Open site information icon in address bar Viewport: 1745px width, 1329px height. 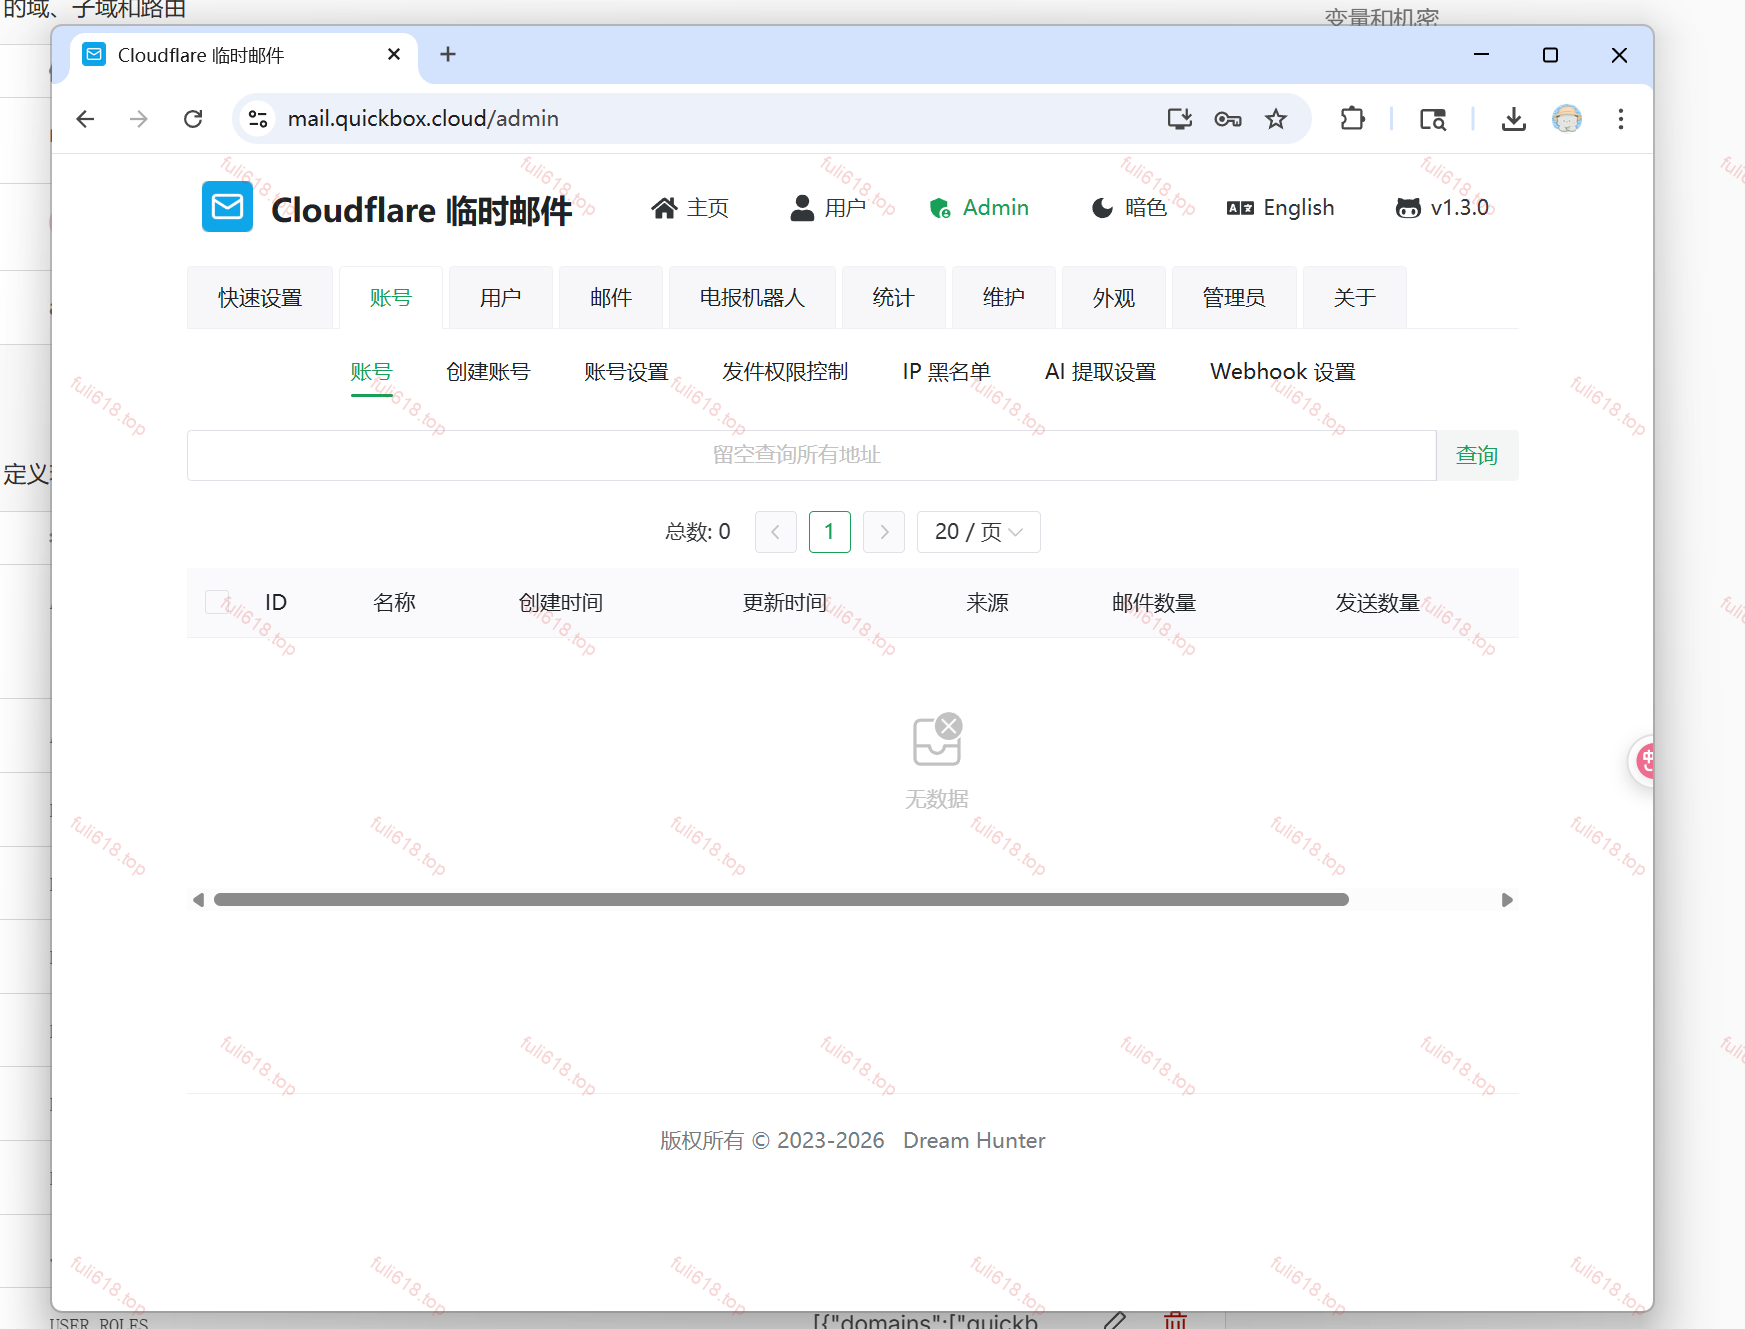pyautogui.click(x=258, y=119)
